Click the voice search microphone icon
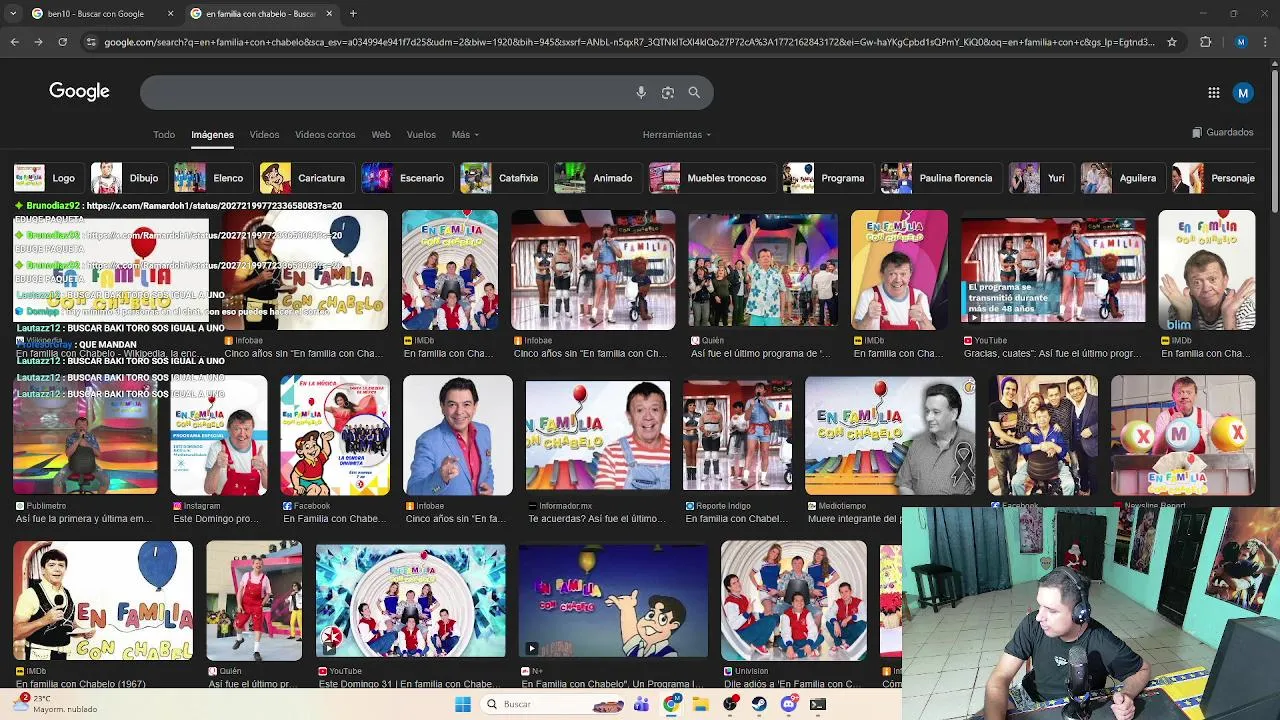Image resolution: width=1280 pixels, height=720 pixels. click(x=641, y=92)
